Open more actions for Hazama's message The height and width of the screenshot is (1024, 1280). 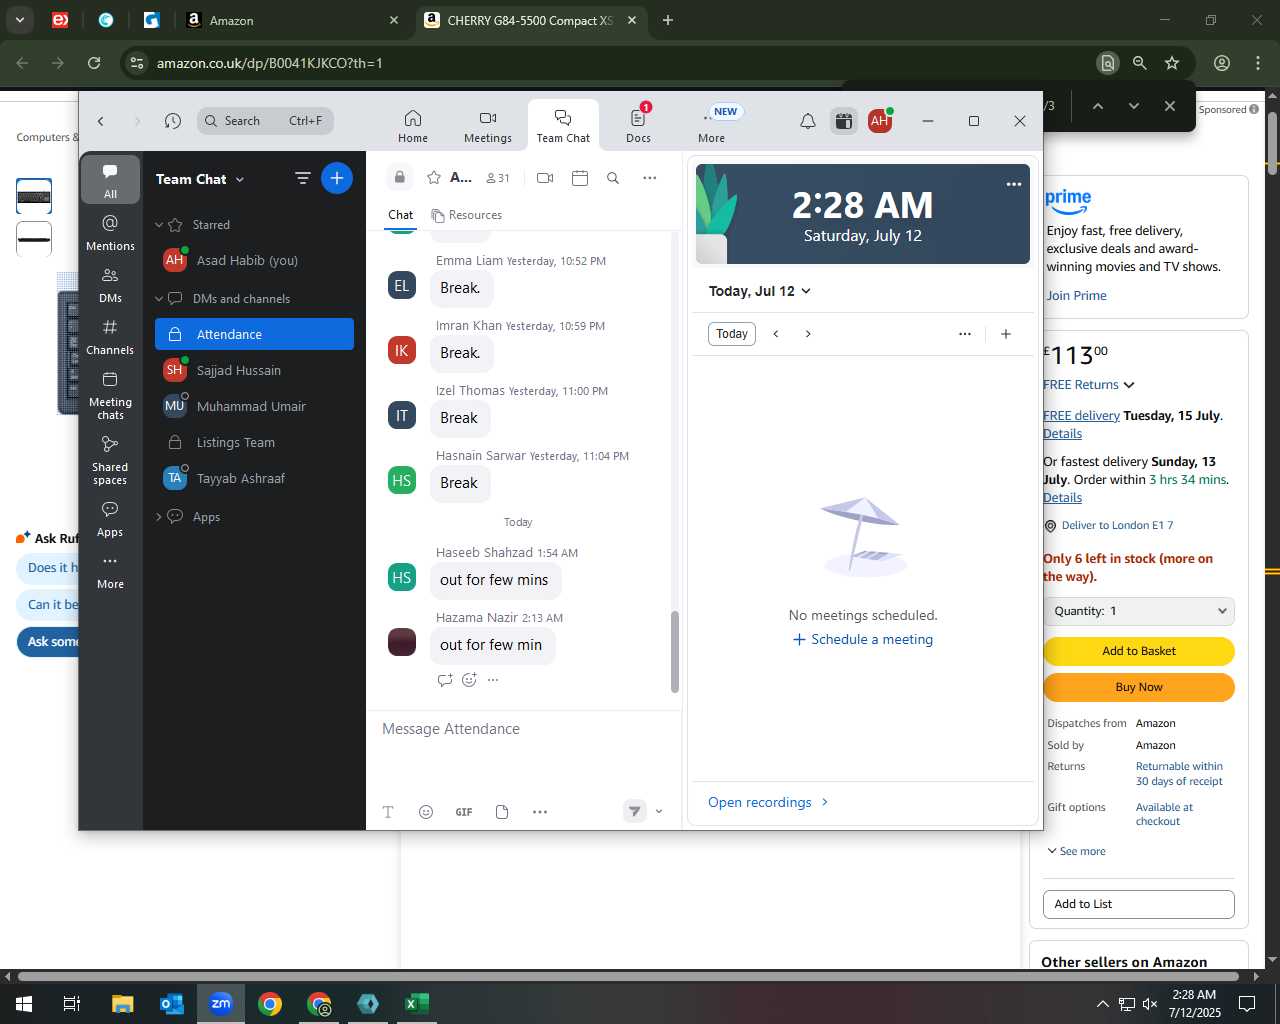pyautogui.click(x=493, y=680)
